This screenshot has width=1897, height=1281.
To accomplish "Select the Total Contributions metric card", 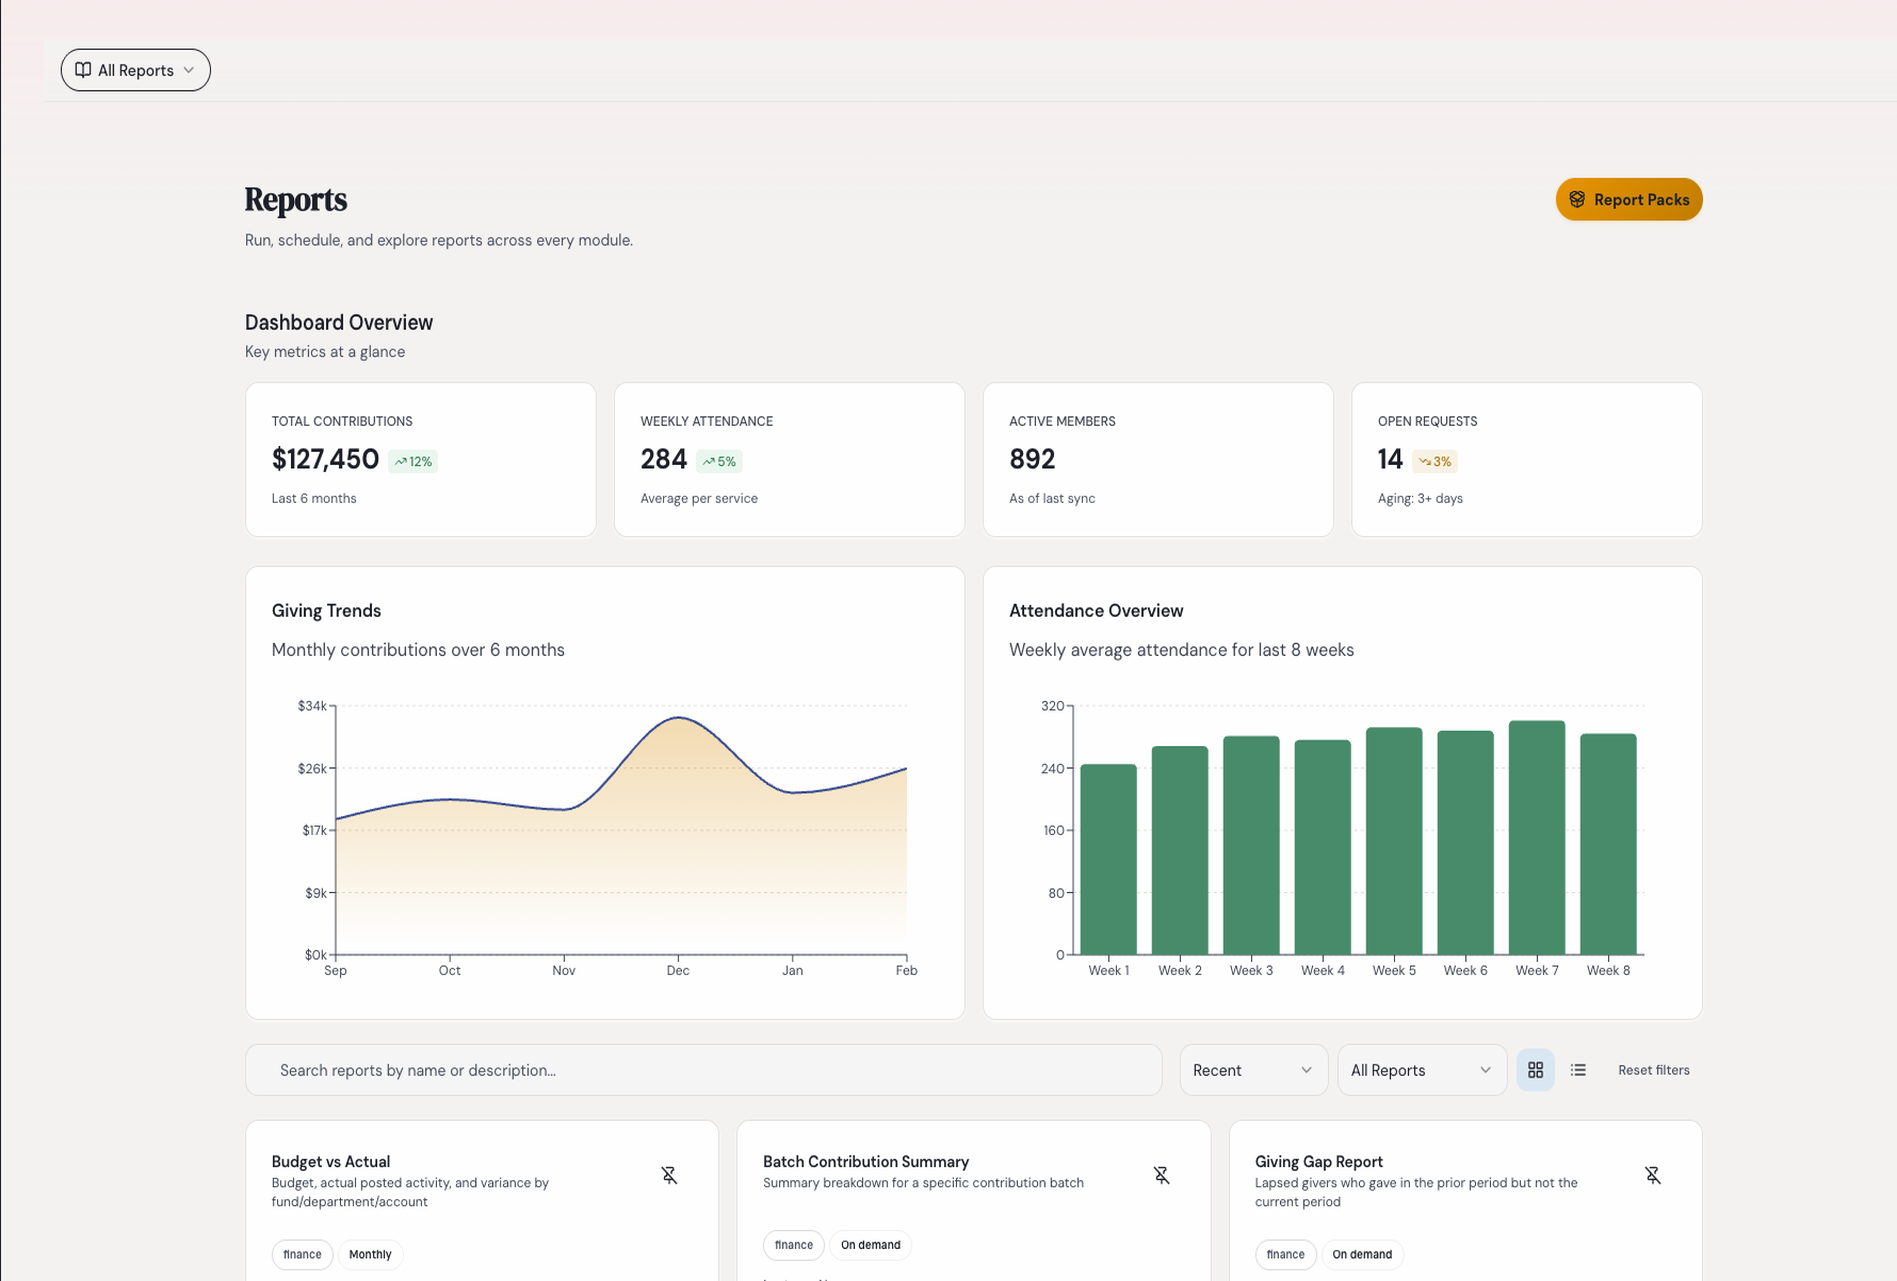I will point(421,460).
